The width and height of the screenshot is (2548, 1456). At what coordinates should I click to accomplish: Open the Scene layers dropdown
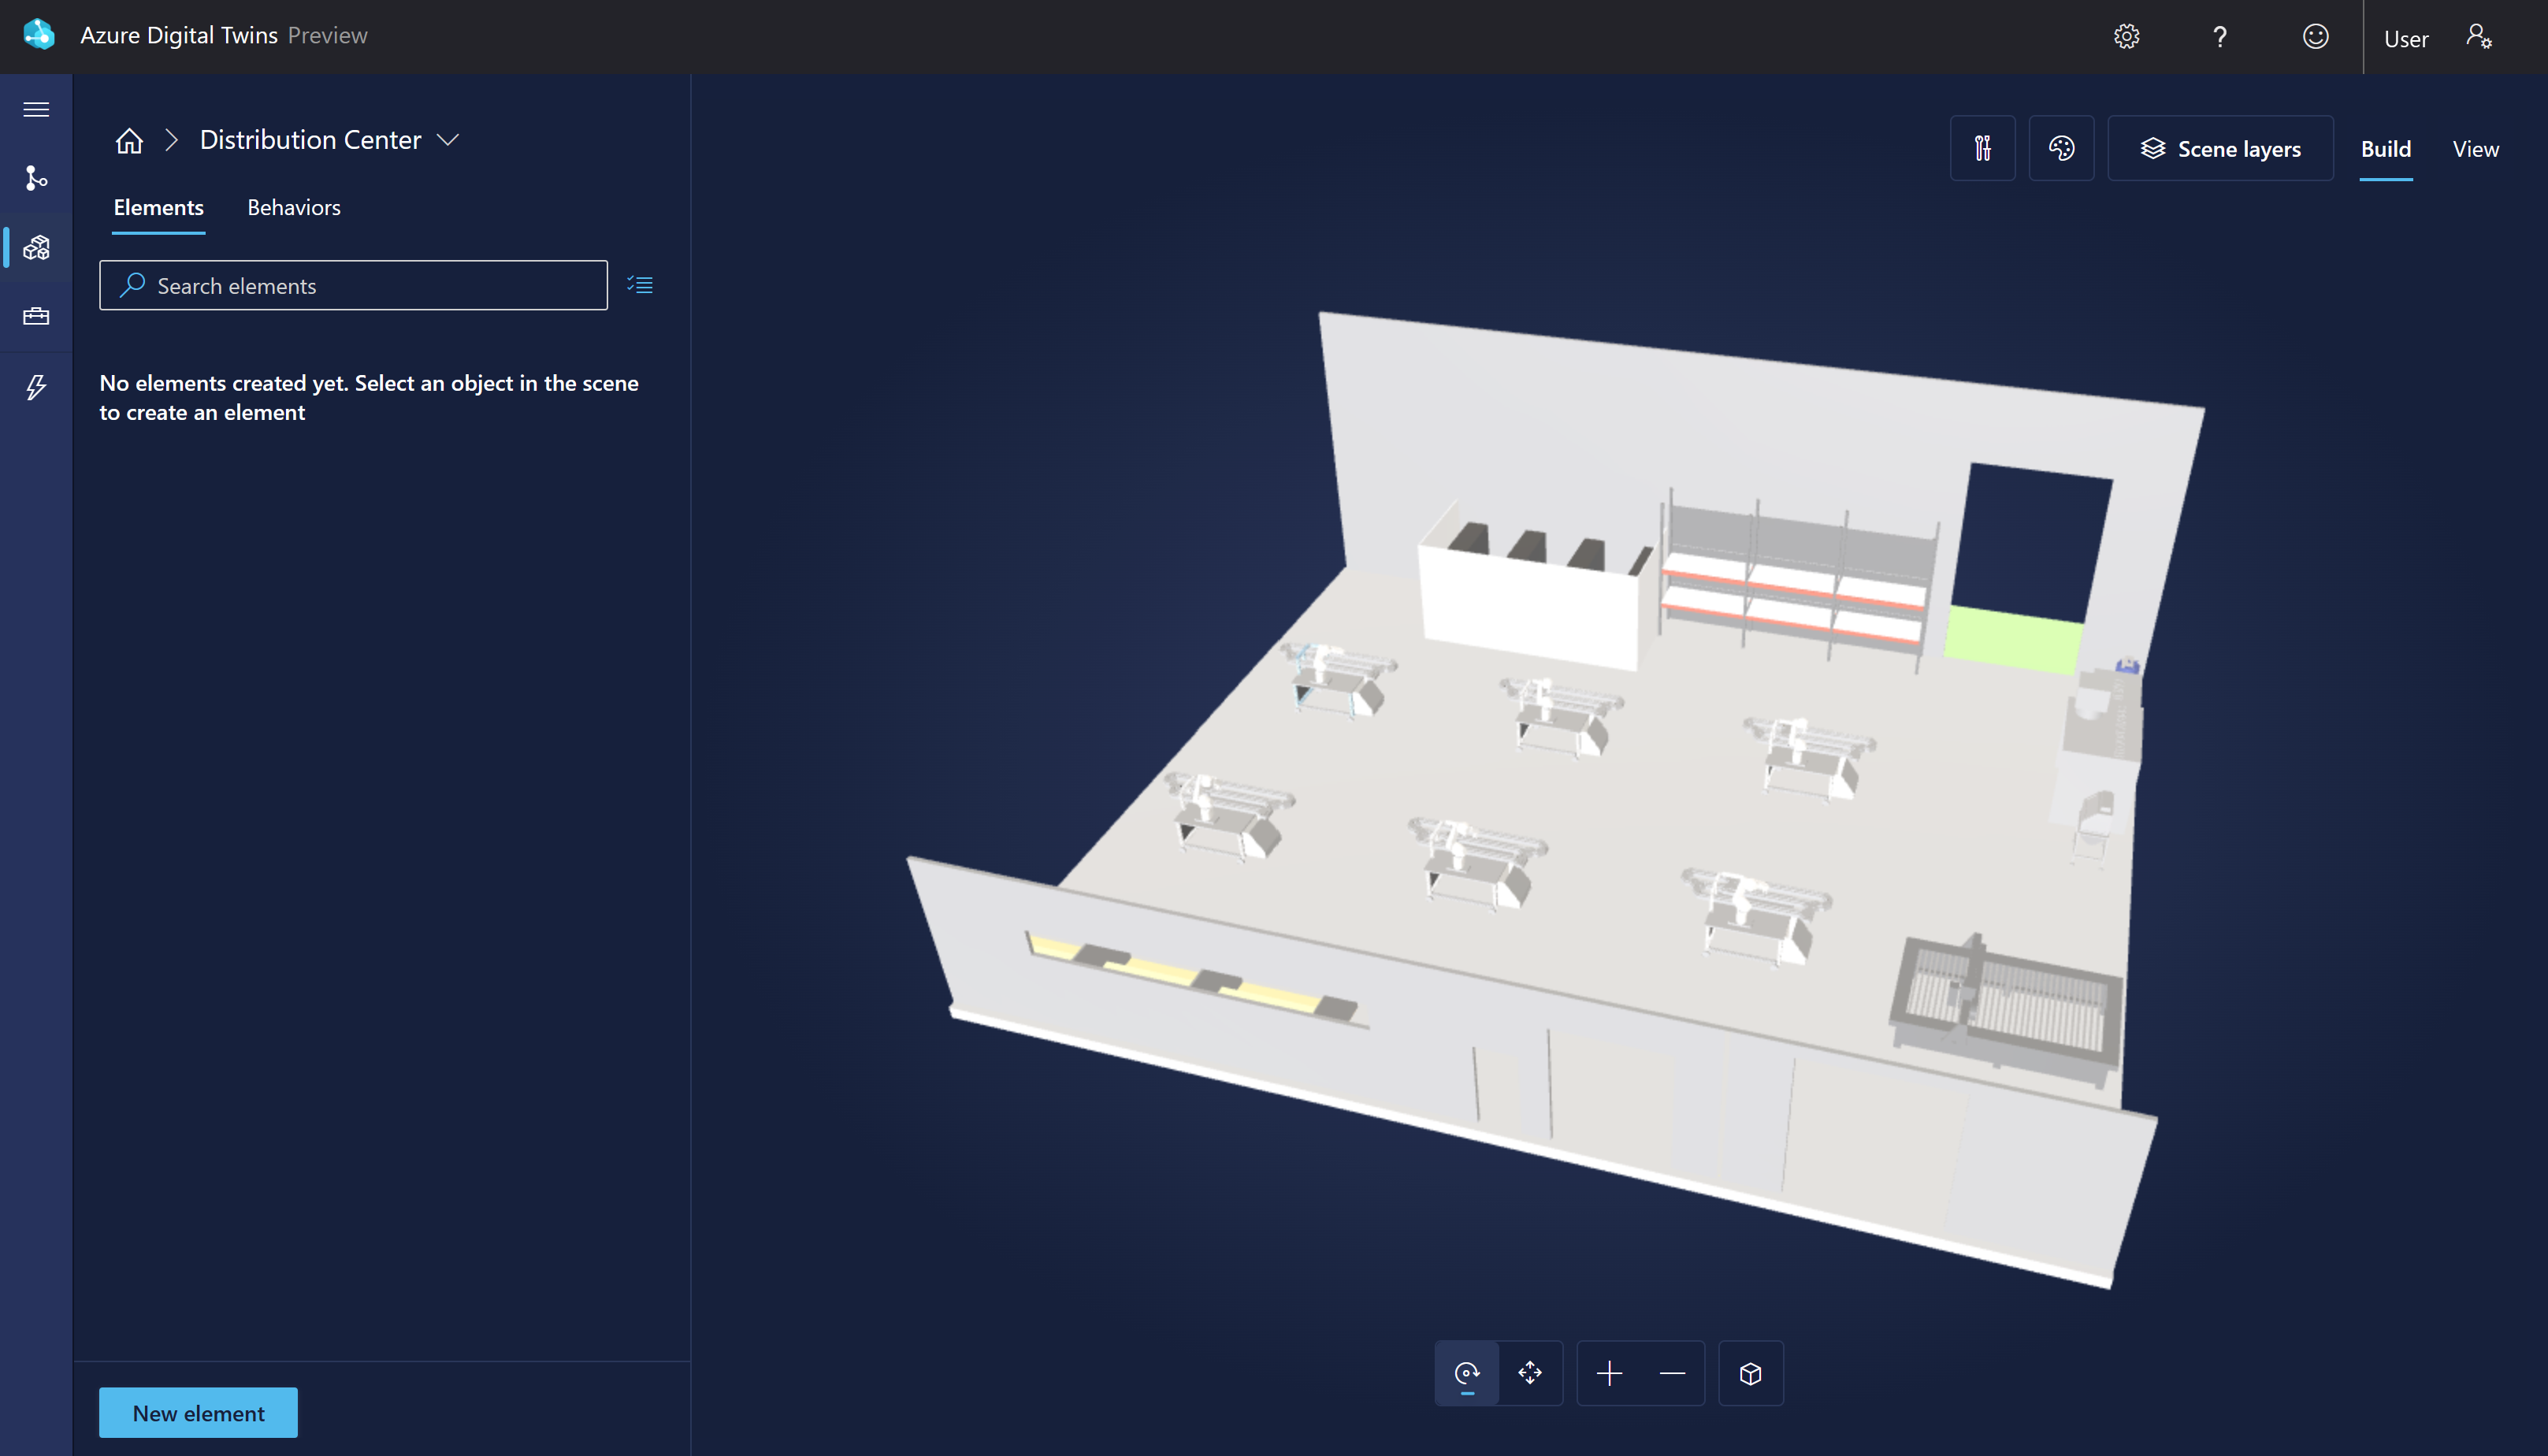coord(2221,148)
